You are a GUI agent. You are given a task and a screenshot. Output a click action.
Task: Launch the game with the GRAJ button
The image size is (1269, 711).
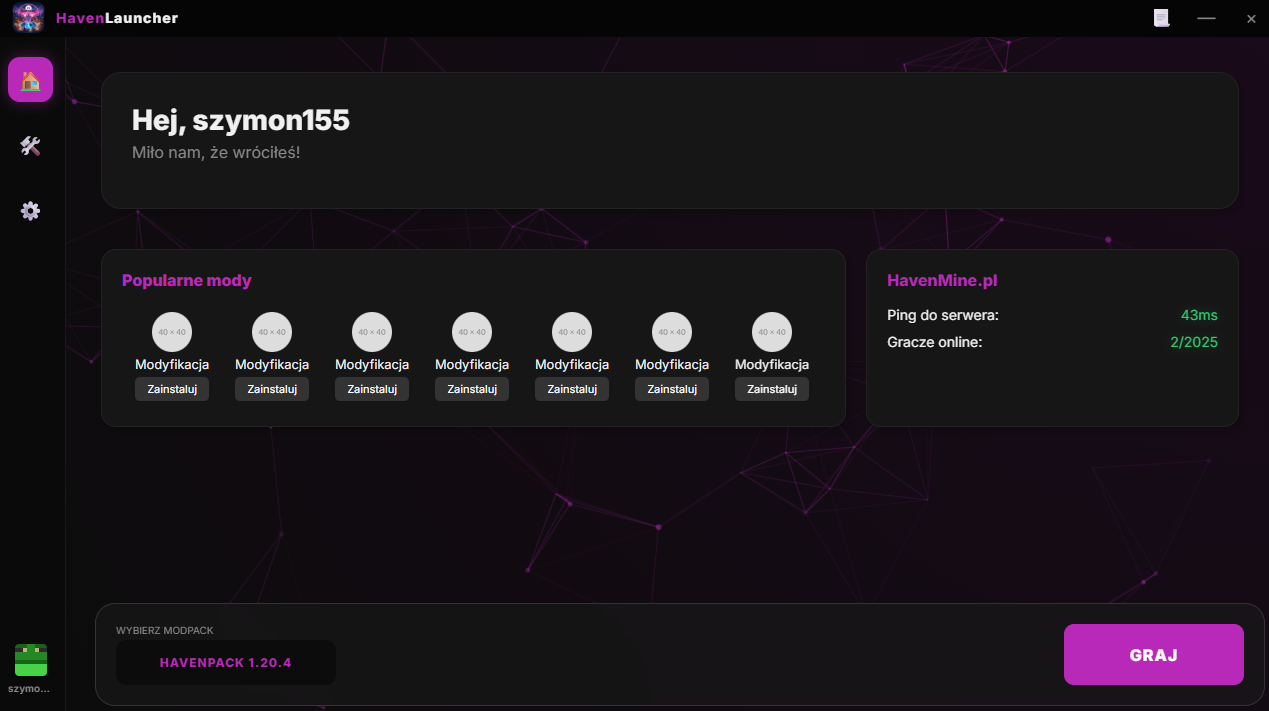[1153, 654]
